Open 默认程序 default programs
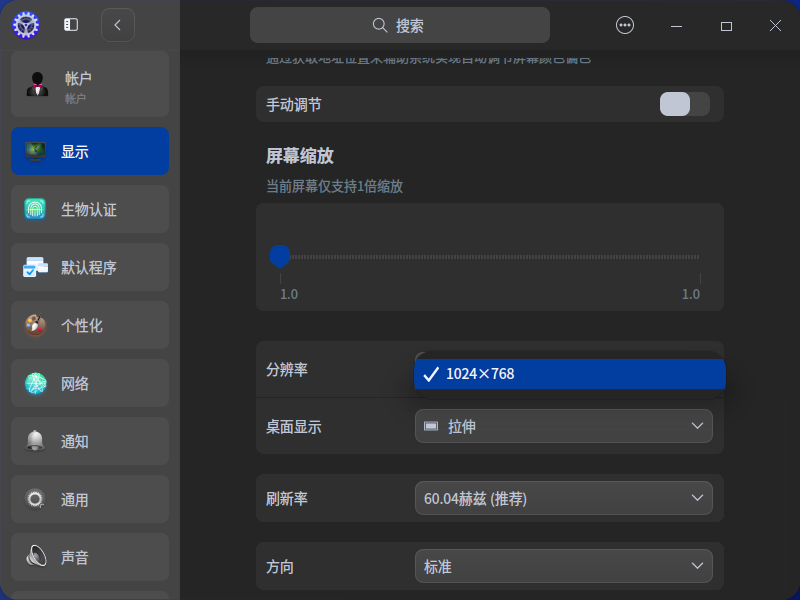The image size is (800, 600). click(x=90, y=267)
